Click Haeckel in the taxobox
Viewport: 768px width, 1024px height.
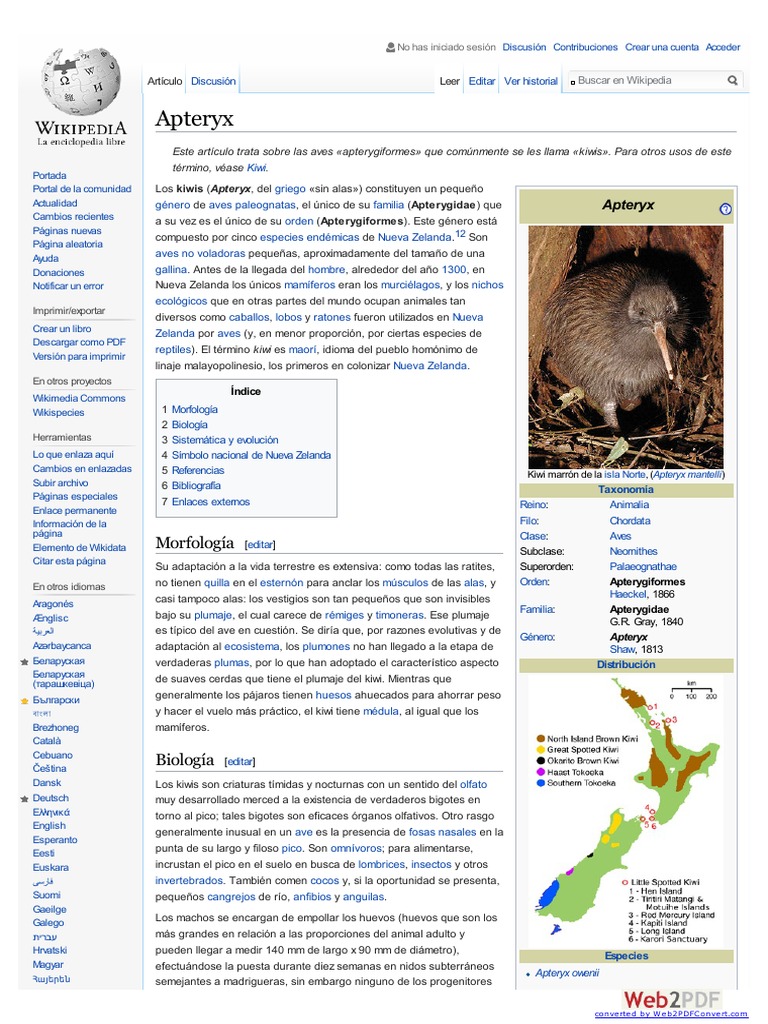click(x=628, y=594)
